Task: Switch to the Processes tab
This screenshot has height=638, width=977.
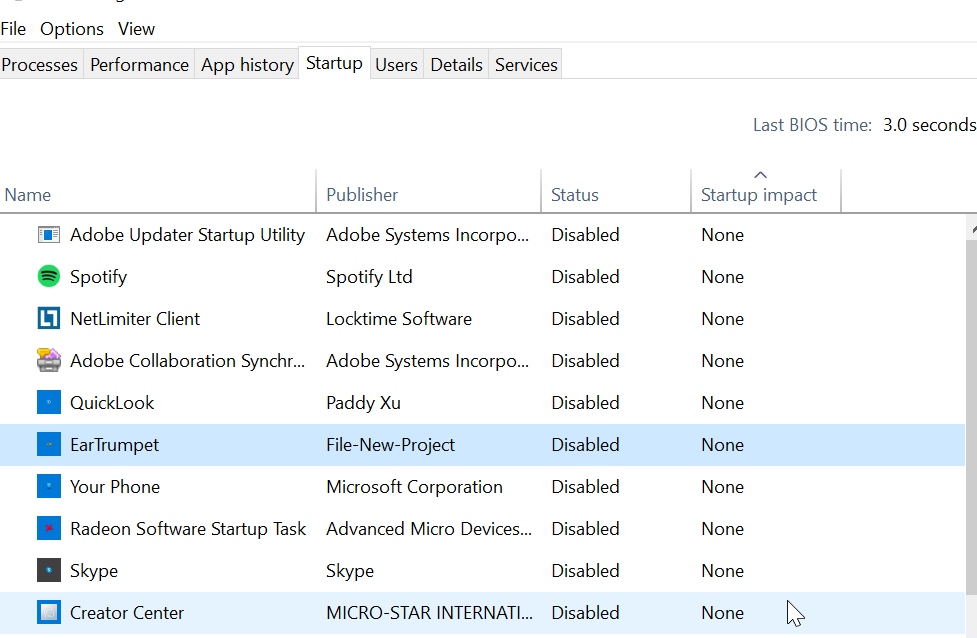Action: click(x=39, y=65)
